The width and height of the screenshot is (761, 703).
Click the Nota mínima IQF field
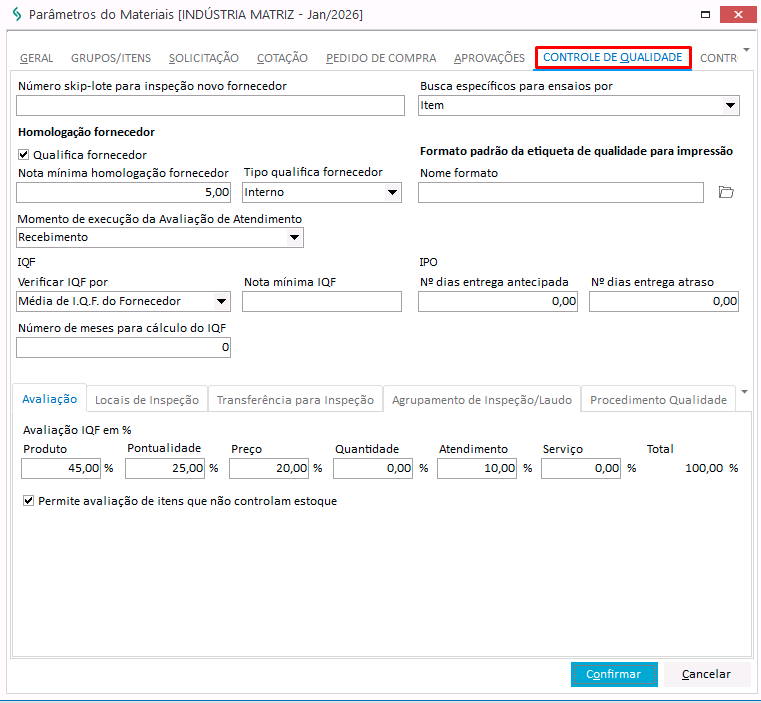[x=322, y=301]
